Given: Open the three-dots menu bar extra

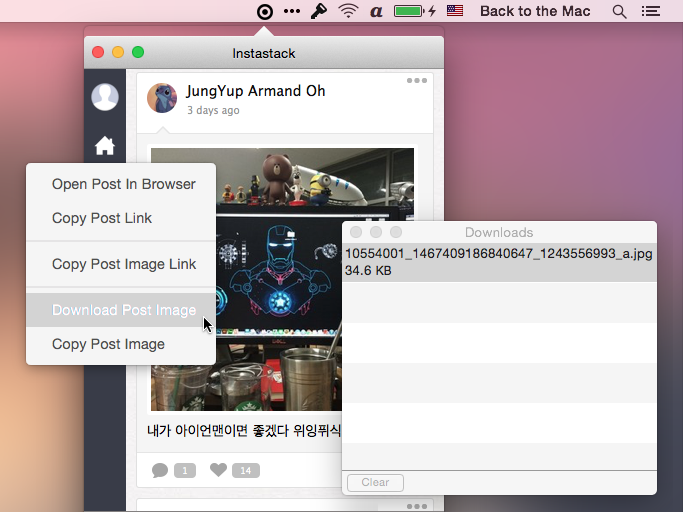Looking at the screenshot, I should [x=291, y=11].
